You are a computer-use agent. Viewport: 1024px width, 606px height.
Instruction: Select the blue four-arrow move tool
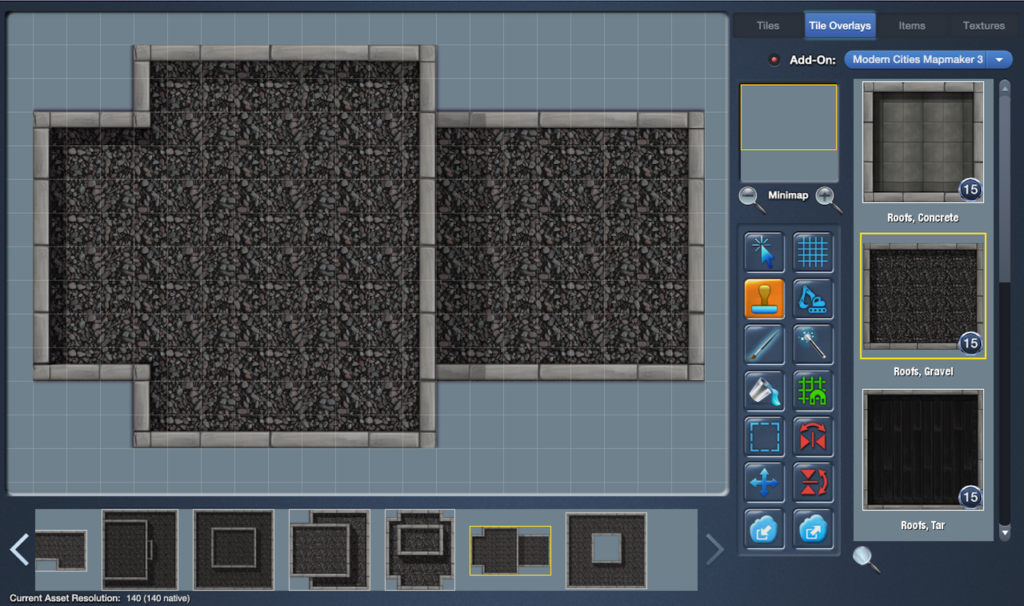764,483
